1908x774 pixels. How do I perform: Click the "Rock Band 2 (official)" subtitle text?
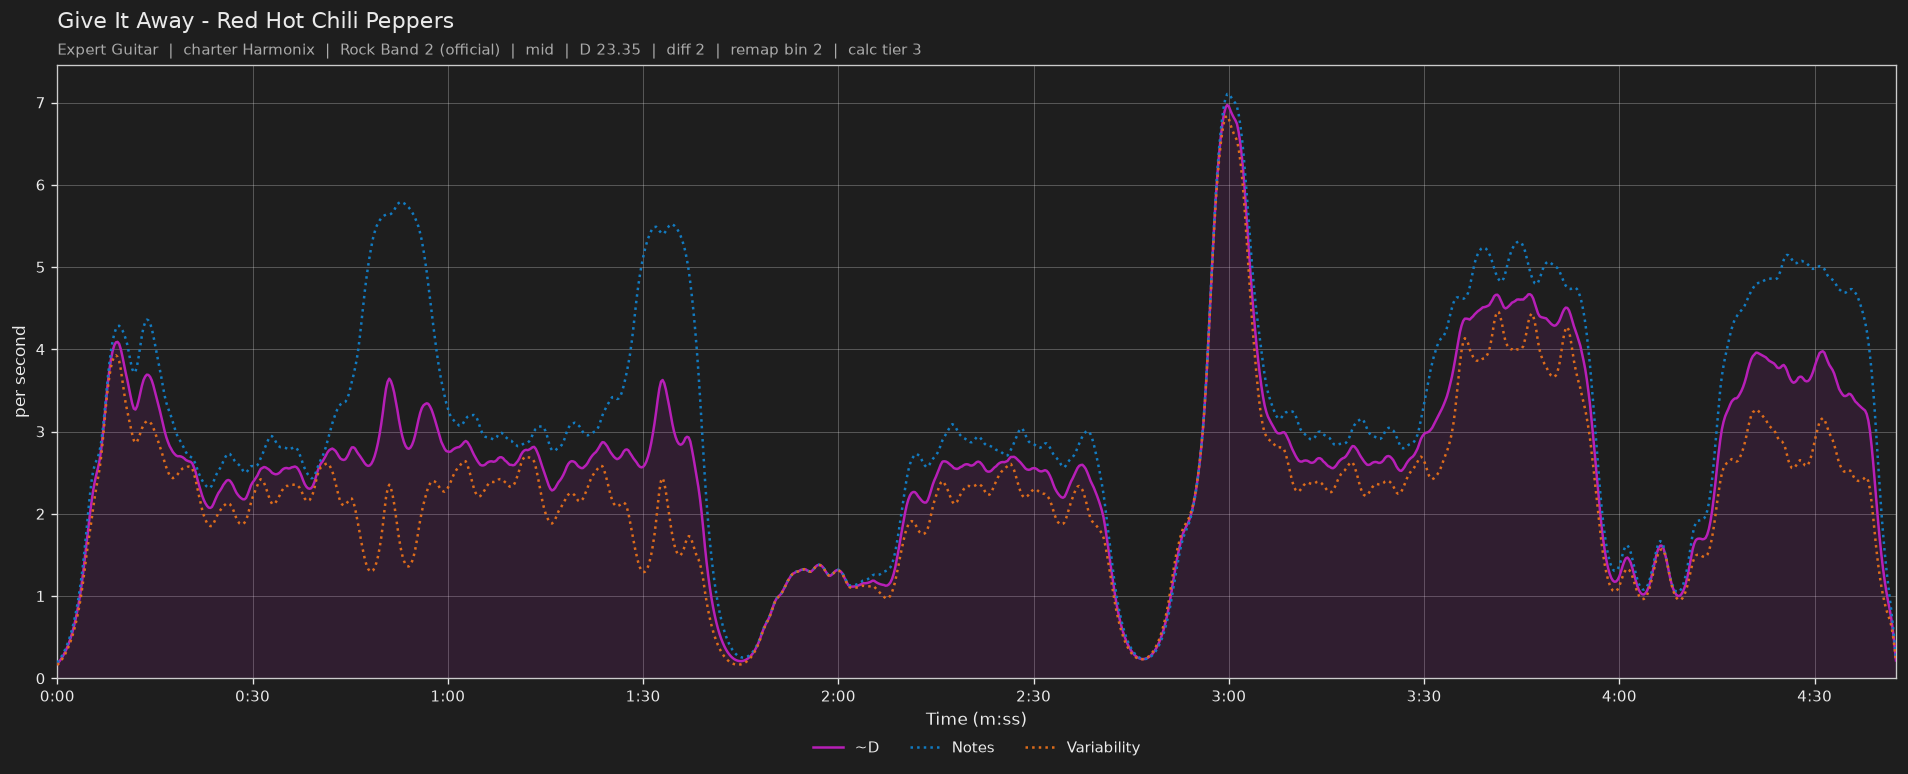(x=420, y=50)
